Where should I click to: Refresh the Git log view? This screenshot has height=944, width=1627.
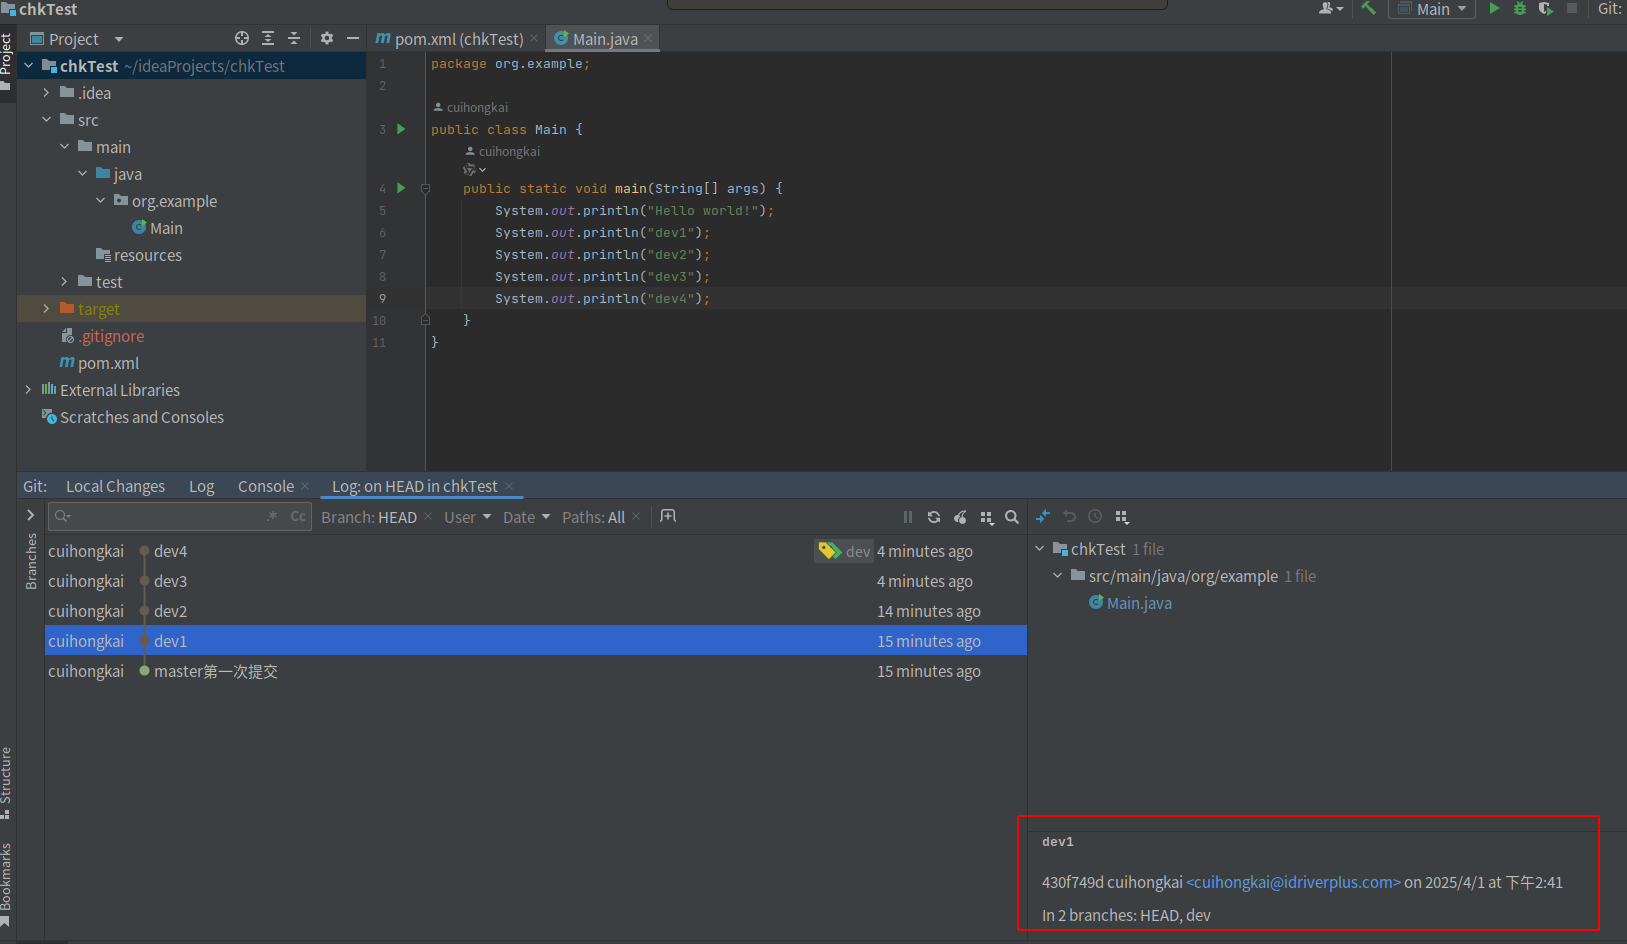[933, 517]
